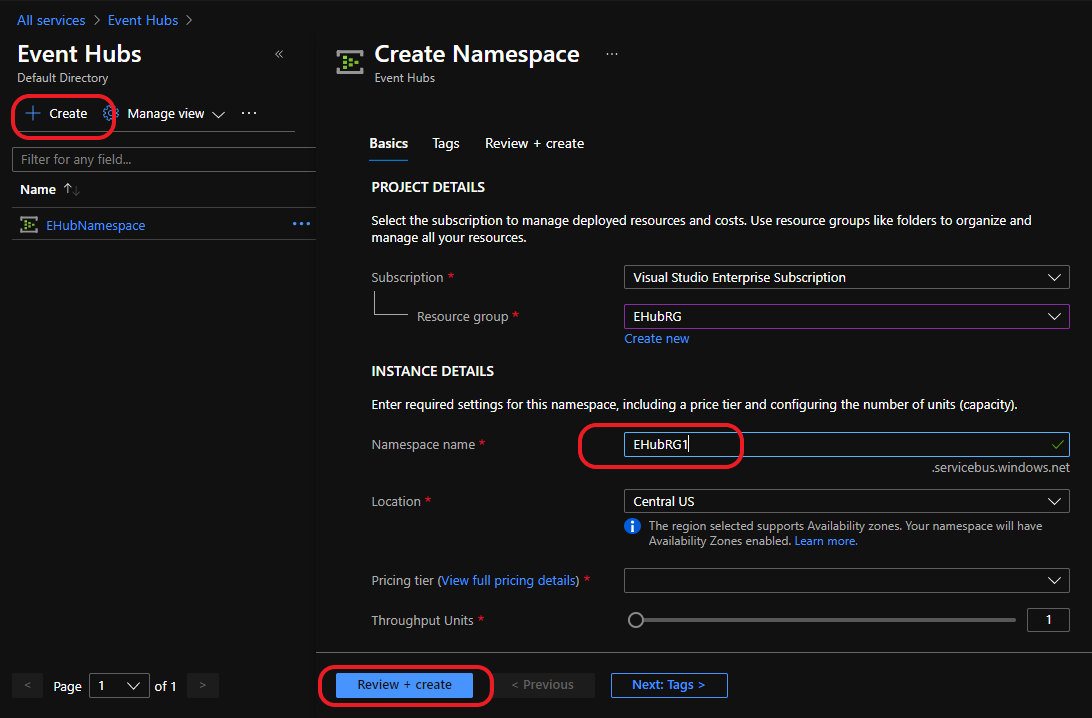This screenshot has height=718, width=1092.
Task: Click the EHubNamespace event hub icon
Action: click(x=29, y=224)
